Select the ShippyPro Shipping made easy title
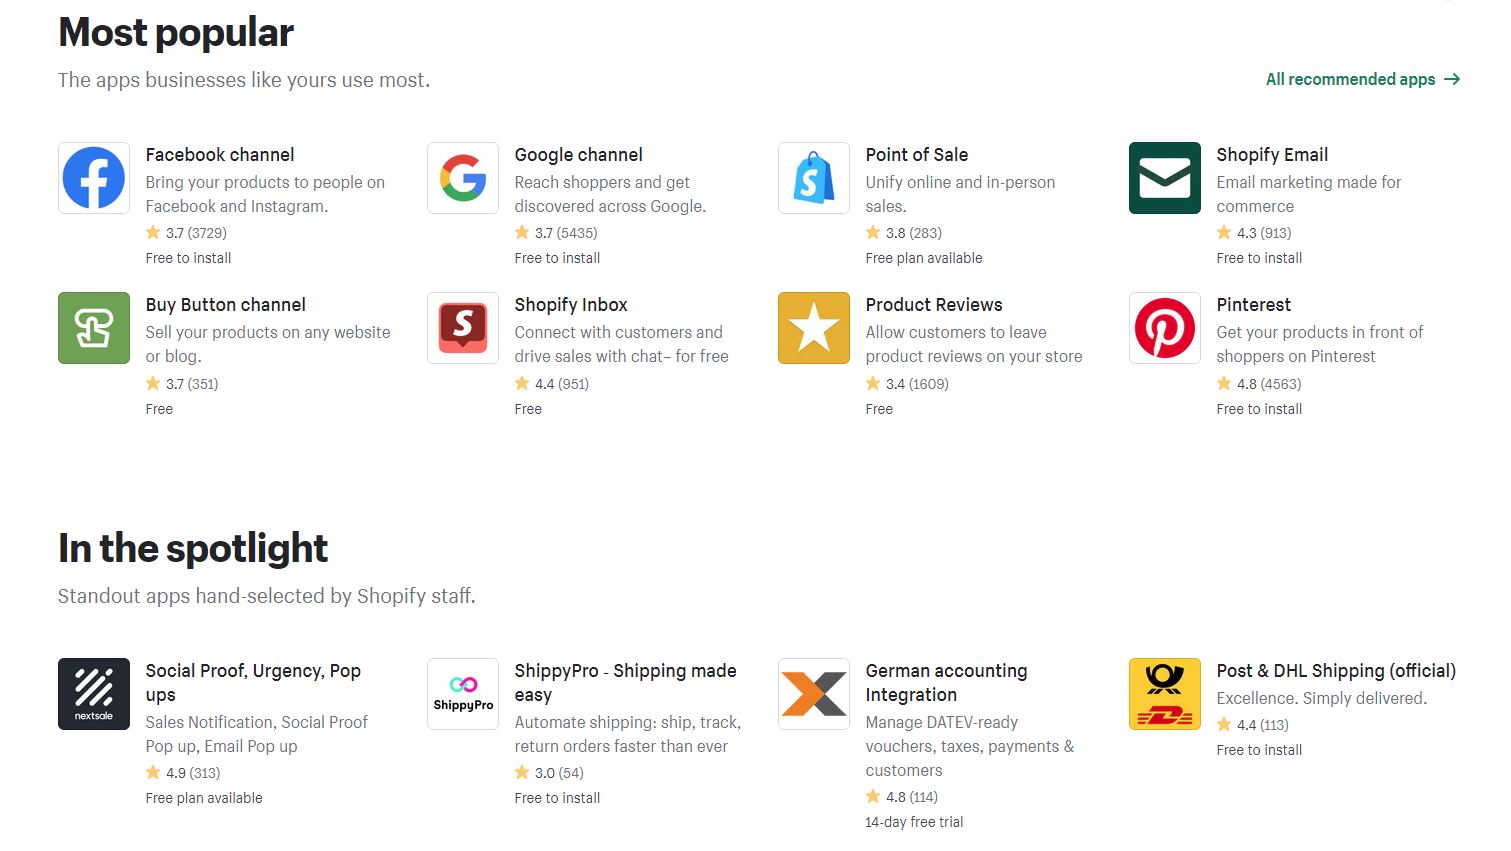The image size is (1511, 851). coord(625,682)
